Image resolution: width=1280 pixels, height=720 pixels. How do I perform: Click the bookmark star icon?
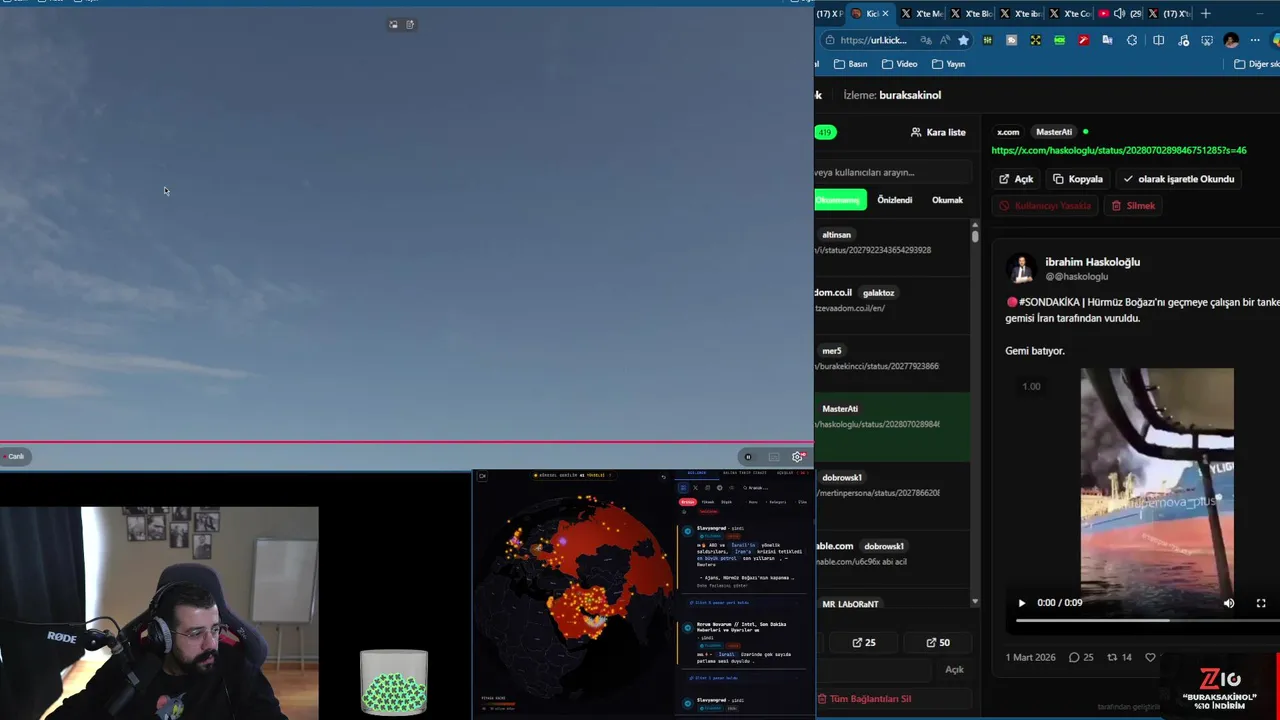(x=963, y=40)
